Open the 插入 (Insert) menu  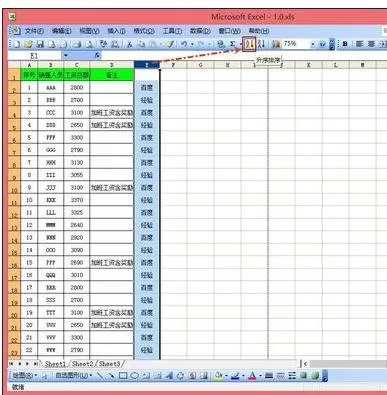pos(116,31)
